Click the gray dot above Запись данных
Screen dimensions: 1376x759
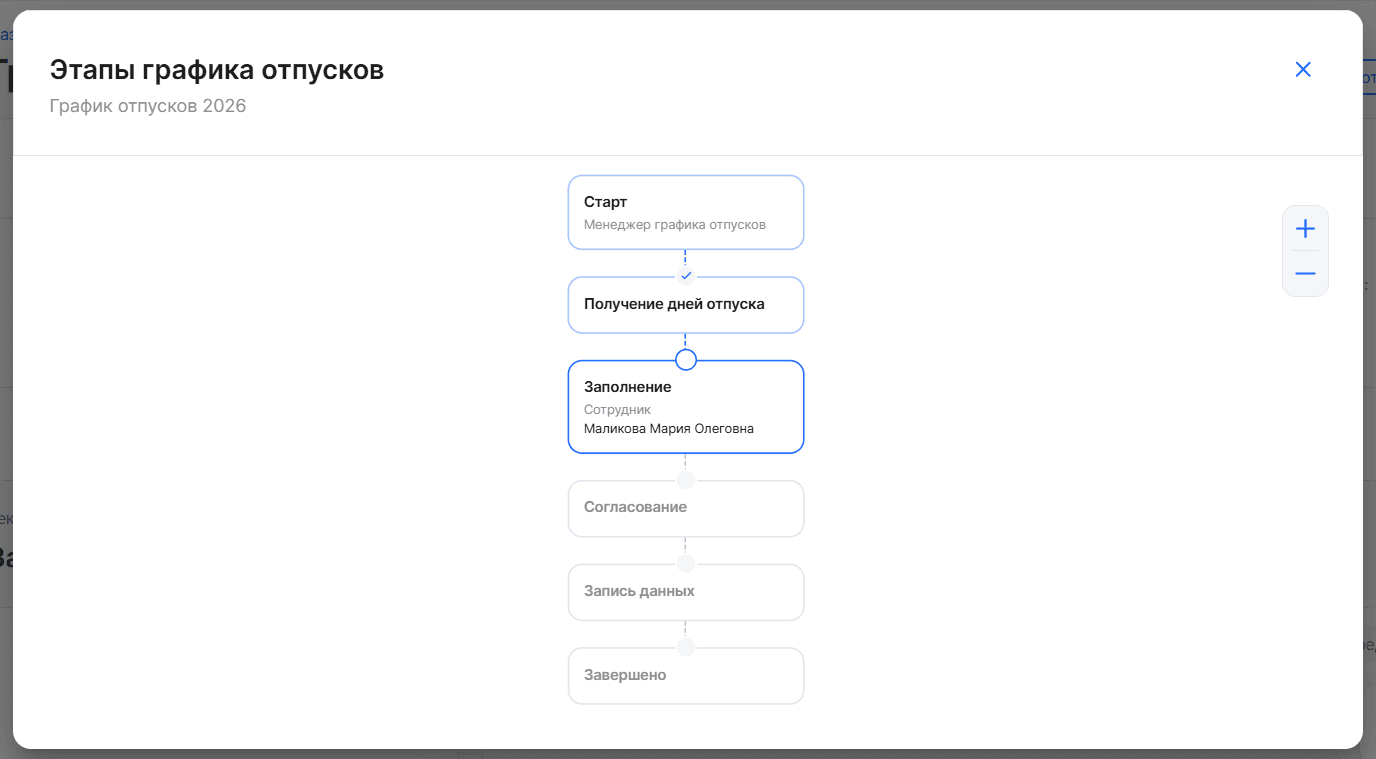point(686,564)
